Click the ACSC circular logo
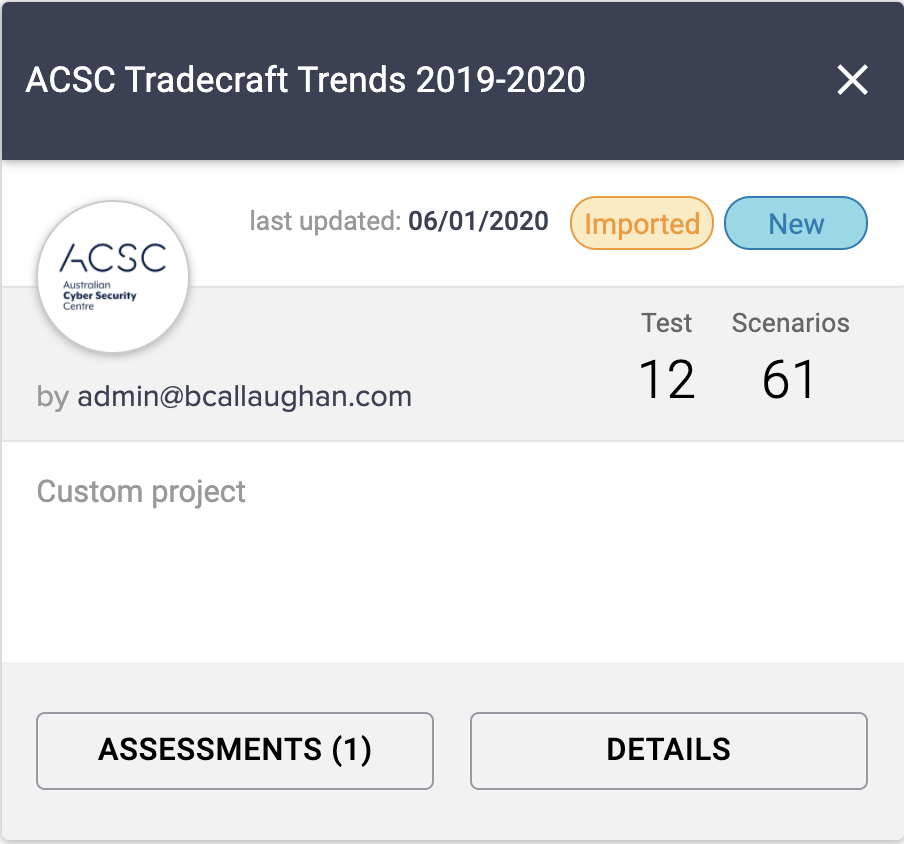 [x=113, y=276]
